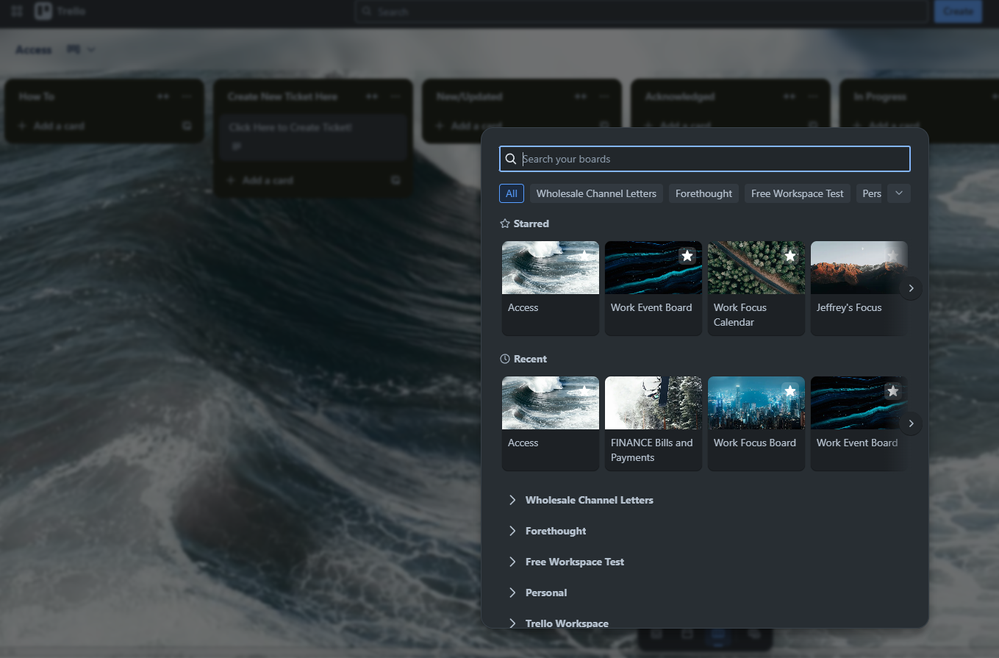Select the Wholesale Channel Letters filter chip
Image resolution: width=999 pixels, height=658 pixels.
click(x=596, y=193)
